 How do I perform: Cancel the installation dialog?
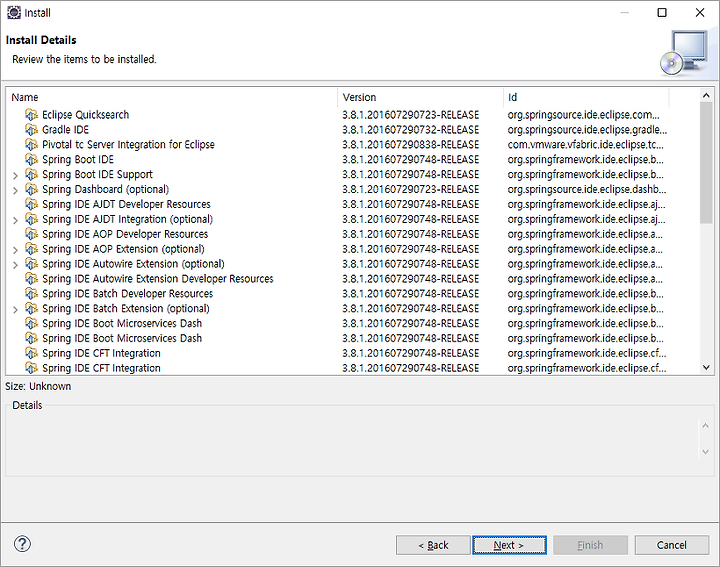(x=672, y=545)
